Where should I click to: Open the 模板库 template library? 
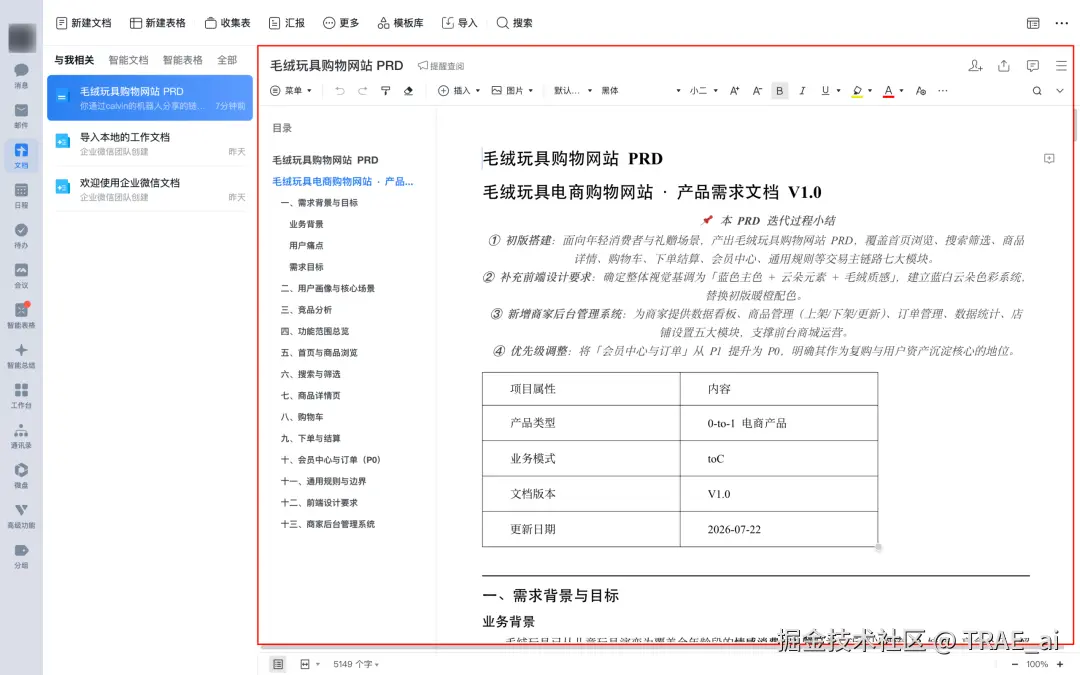point(400,23)
